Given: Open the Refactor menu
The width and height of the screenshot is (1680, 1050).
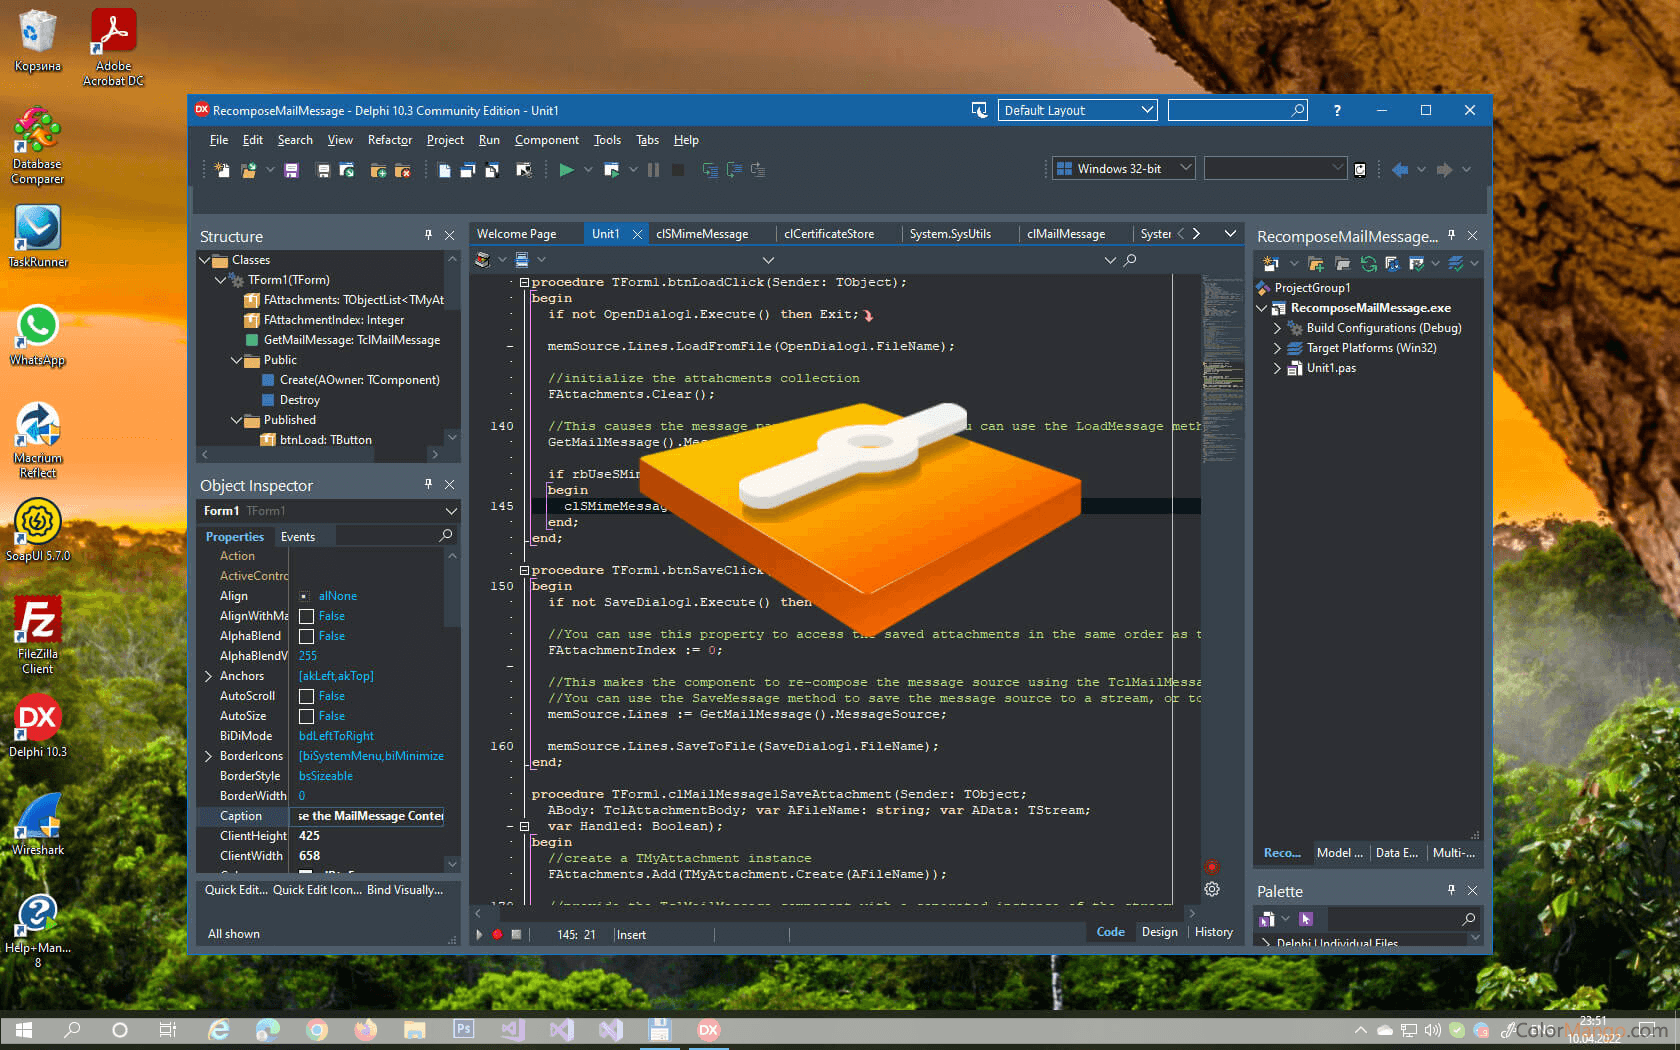Looking at the screenshot, I should (389, 140).
